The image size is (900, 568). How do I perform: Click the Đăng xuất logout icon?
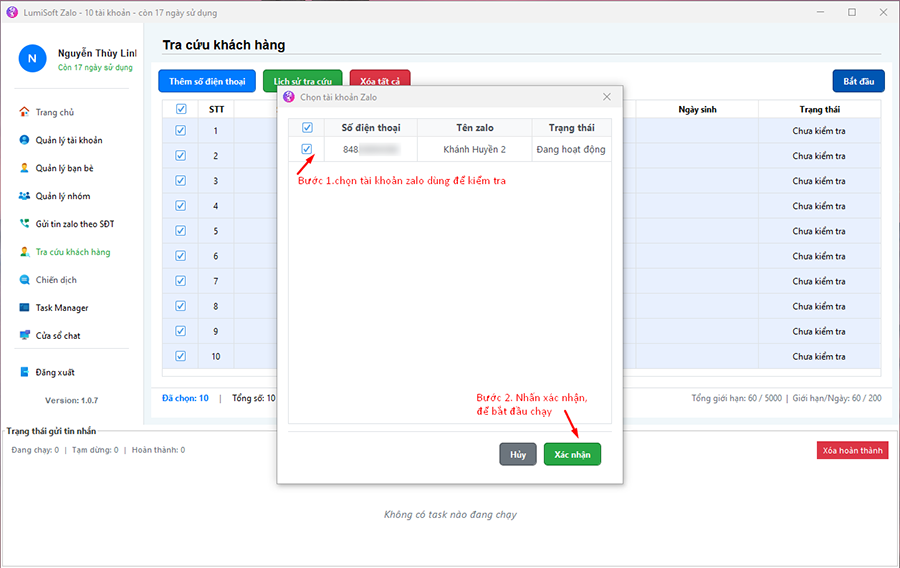(24, 372)
